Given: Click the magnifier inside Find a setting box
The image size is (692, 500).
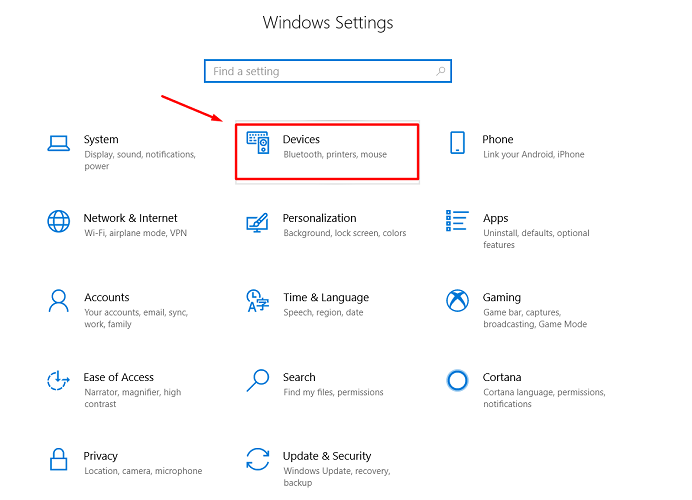Looking at the screenshot, I should [x=440, y=72].
